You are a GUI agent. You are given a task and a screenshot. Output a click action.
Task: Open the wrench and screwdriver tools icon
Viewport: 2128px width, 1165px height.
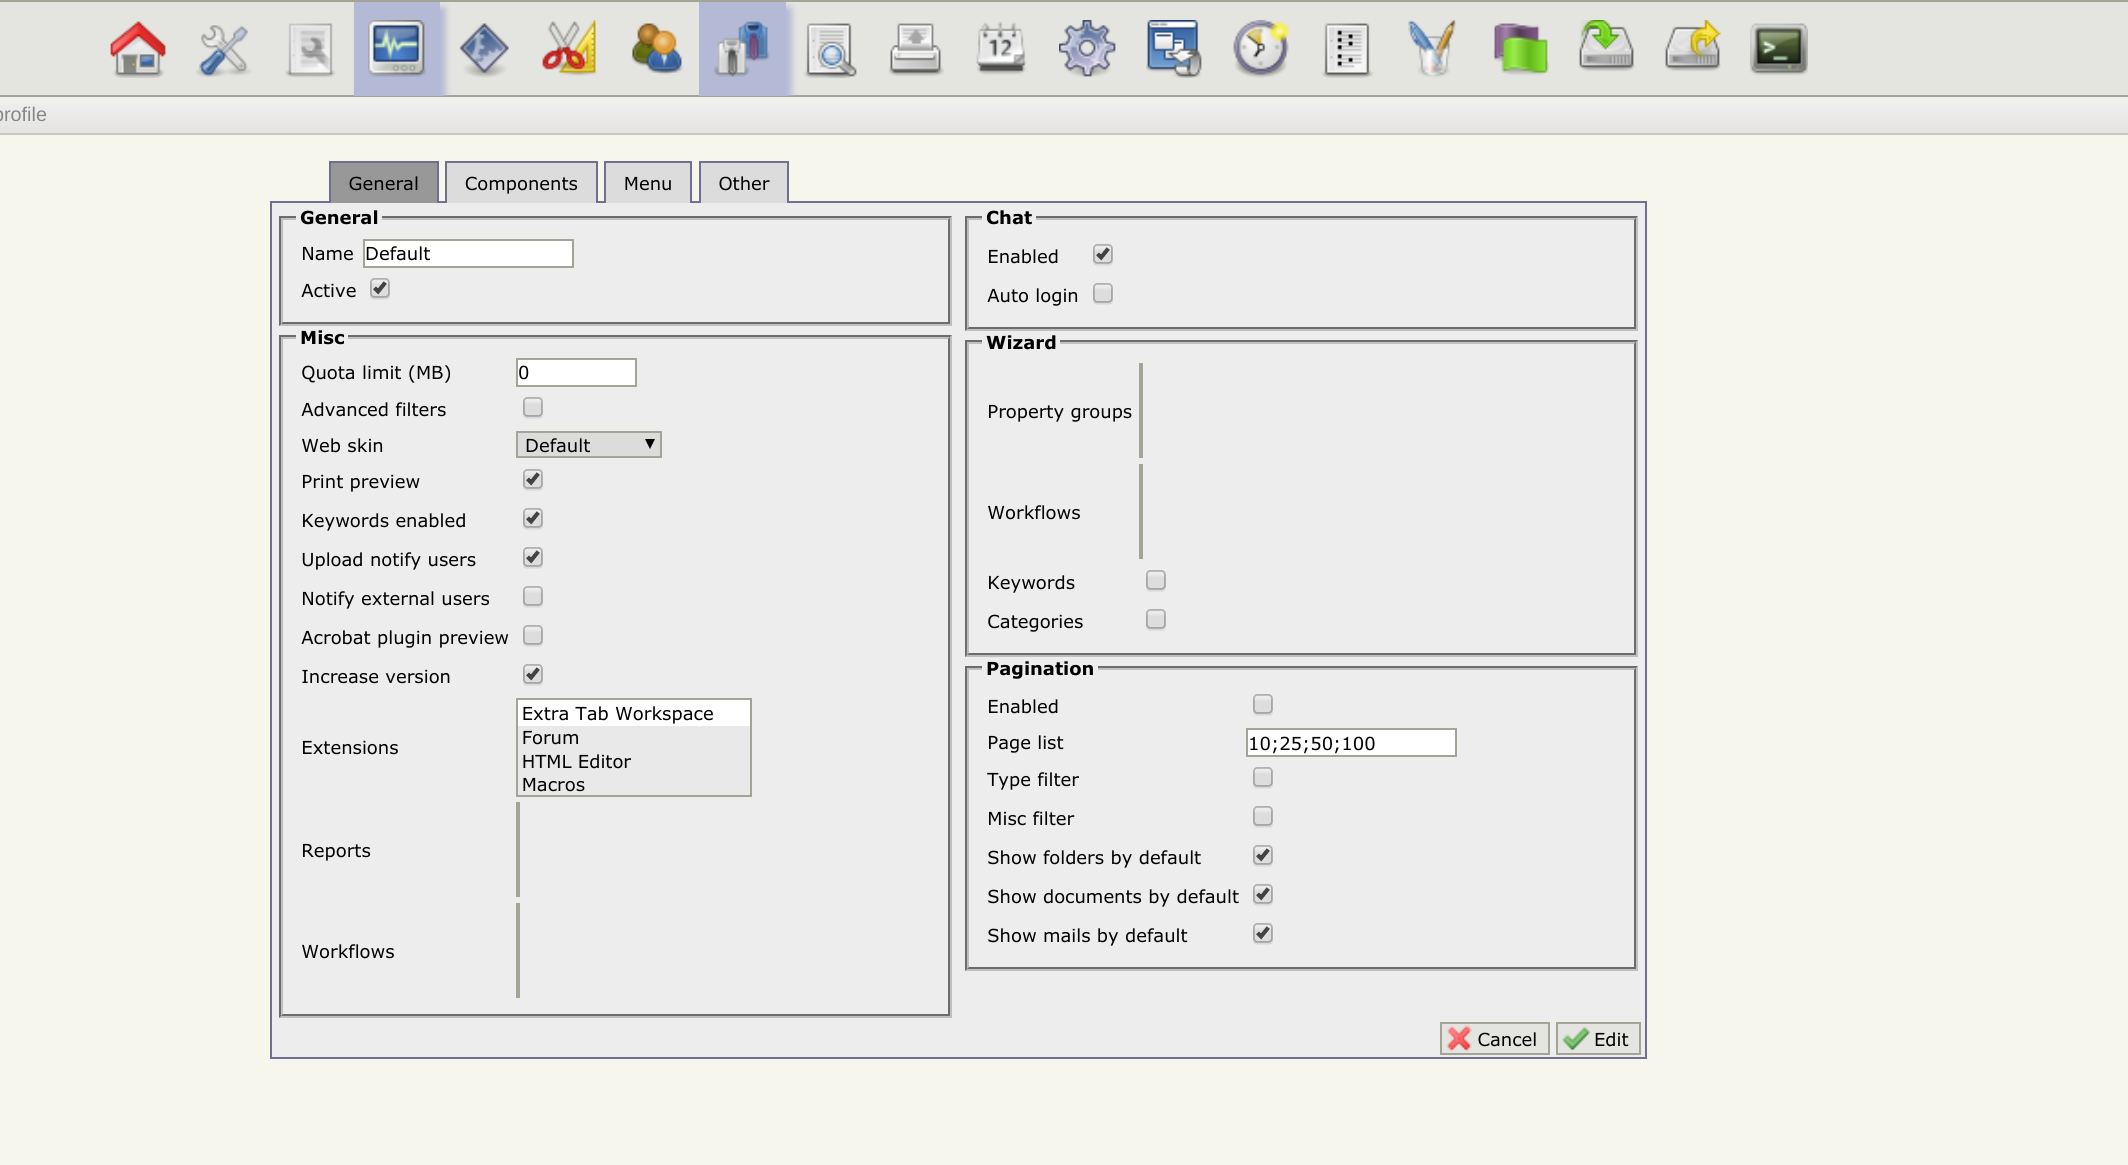click(223, 48)
